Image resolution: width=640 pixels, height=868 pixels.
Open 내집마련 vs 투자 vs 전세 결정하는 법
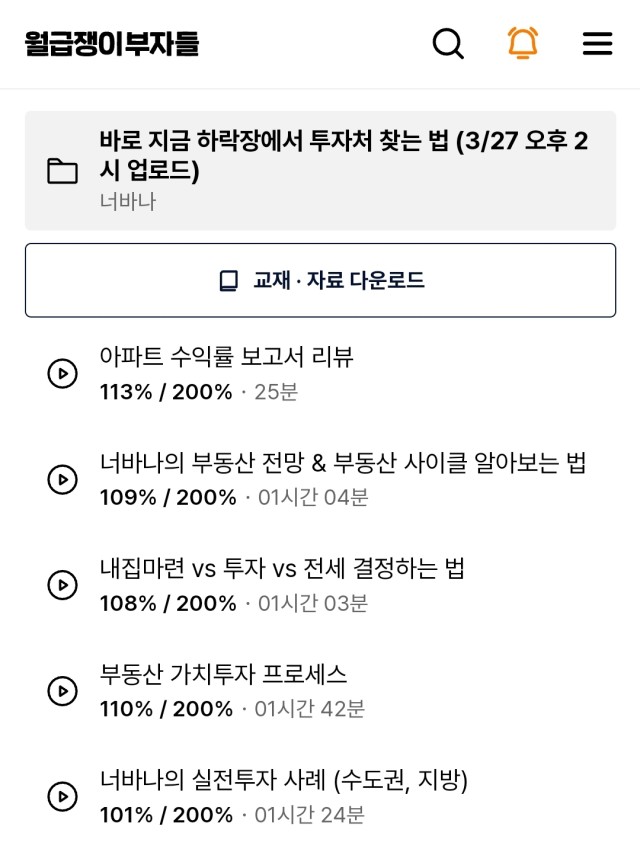pos(282,568)
